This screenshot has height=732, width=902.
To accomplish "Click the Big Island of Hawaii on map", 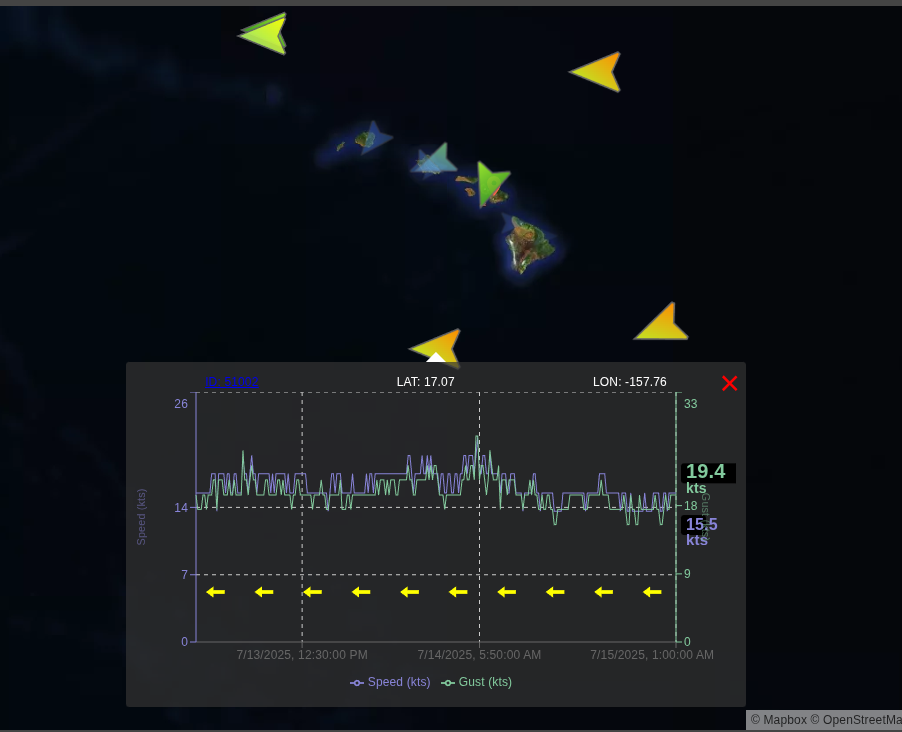I will click(528, 245).
